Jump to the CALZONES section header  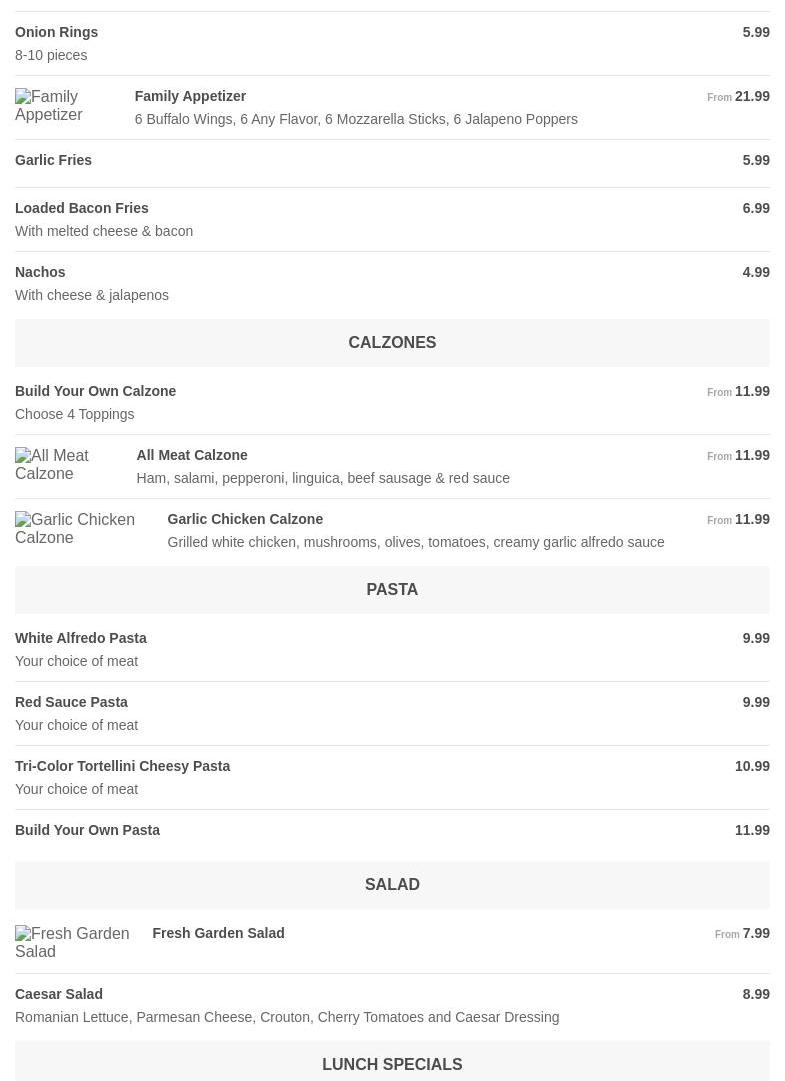click(392, 343)
